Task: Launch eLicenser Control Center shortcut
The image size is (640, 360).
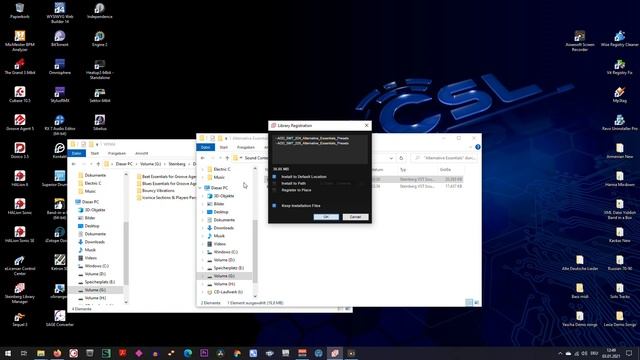Action: click(20, 265)
